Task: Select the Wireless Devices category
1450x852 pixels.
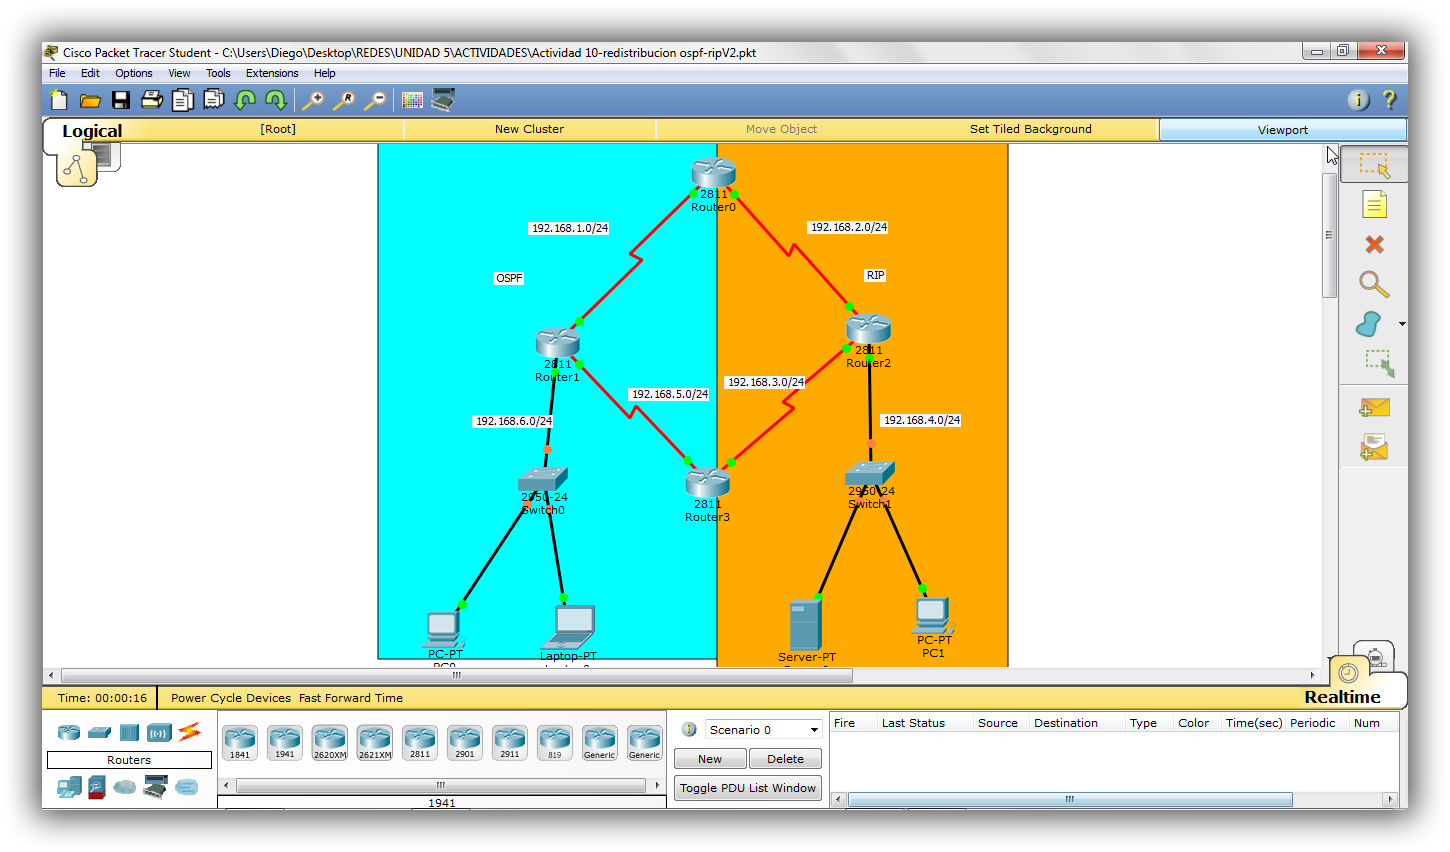Action: (158, 732)
